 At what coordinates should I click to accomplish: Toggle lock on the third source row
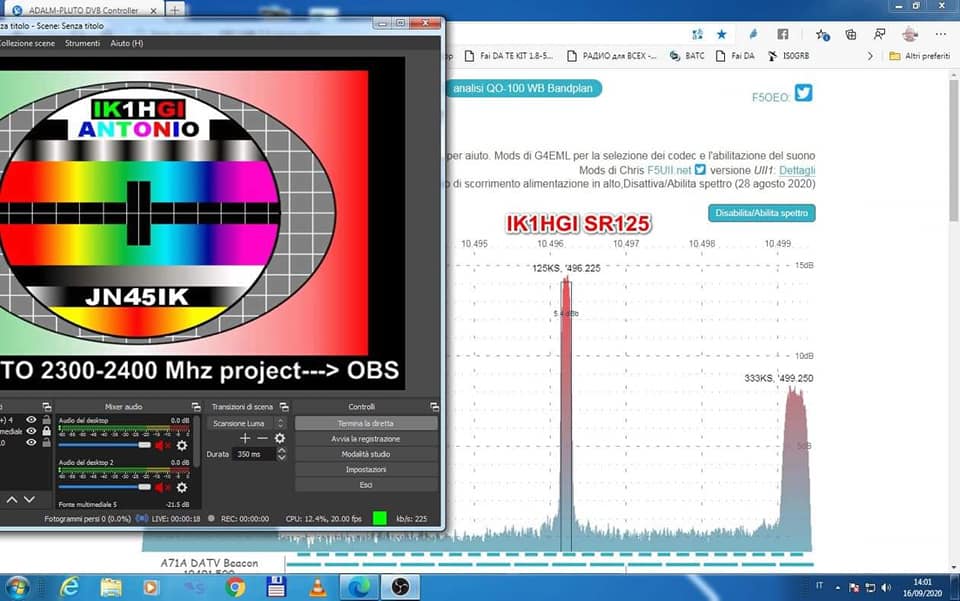click(x=47, y=442)
